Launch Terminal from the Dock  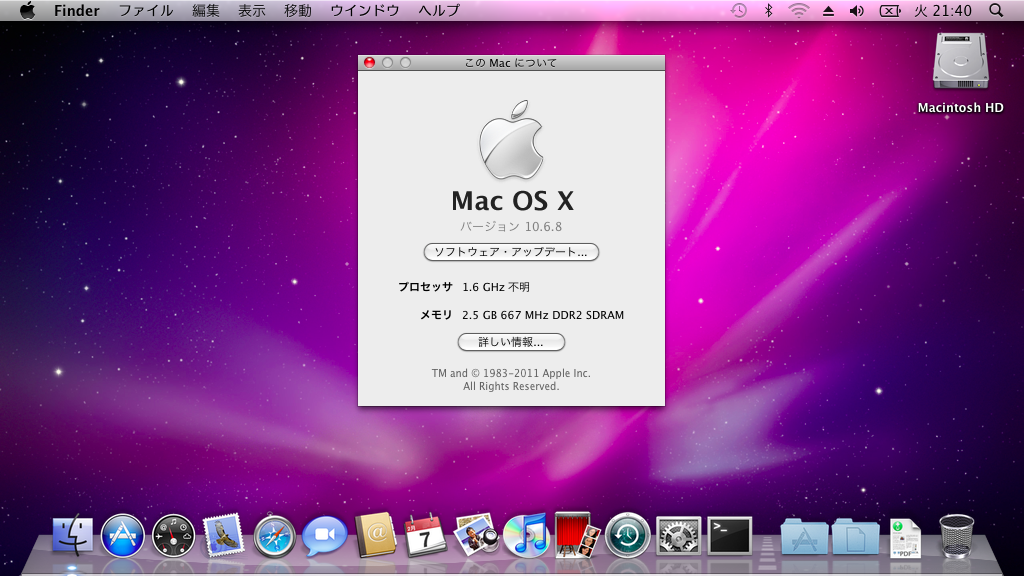point(729,536)
